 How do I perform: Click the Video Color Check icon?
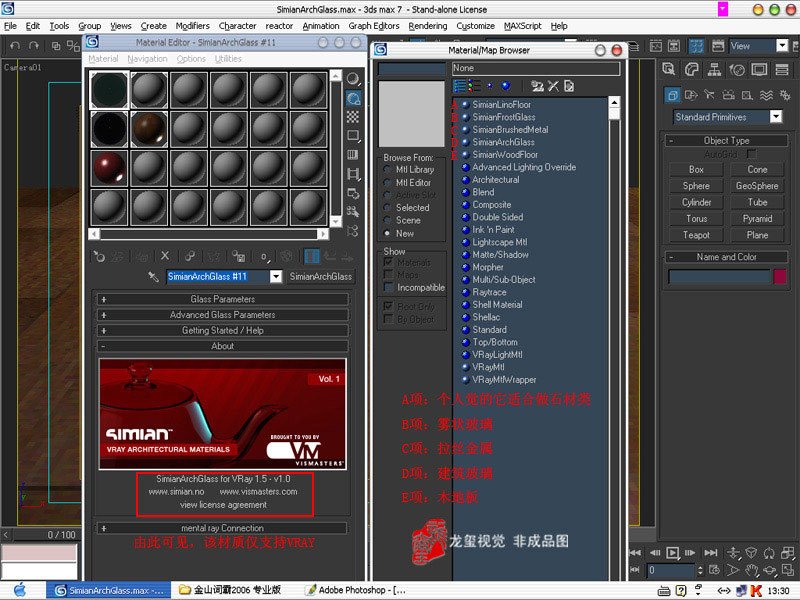353,155
